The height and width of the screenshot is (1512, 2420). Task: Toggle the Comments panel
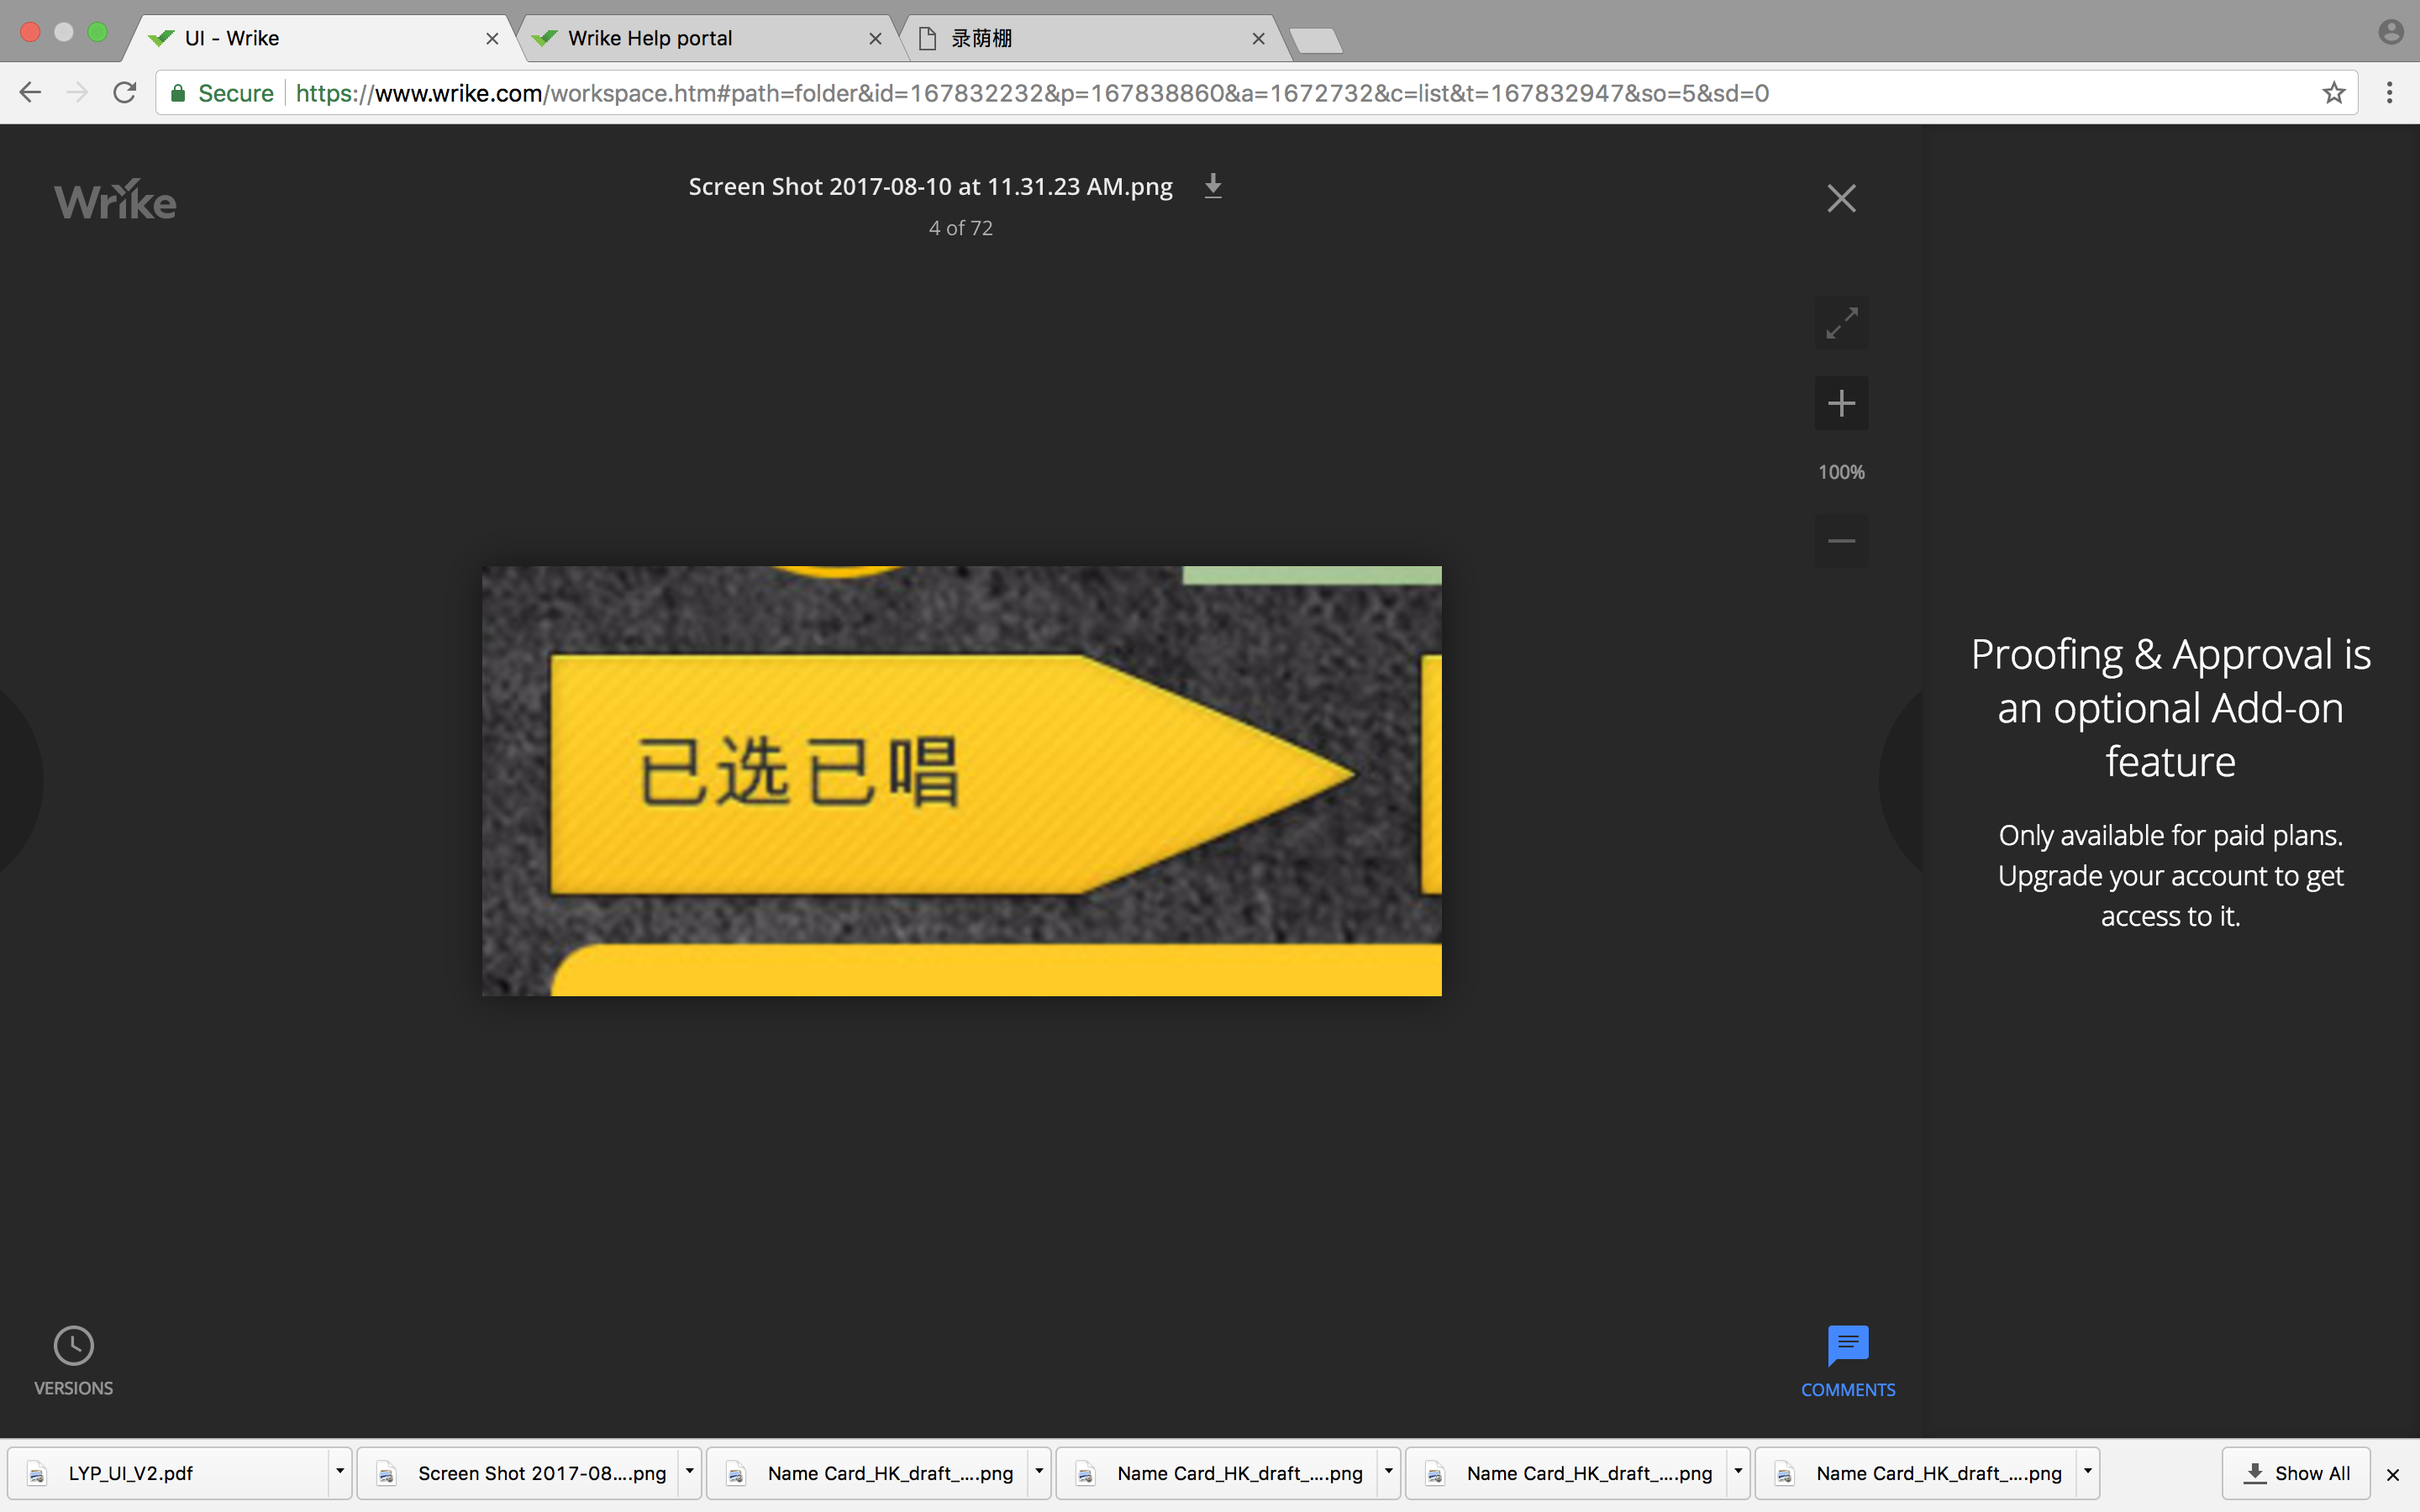[x=1847, y=1358]
